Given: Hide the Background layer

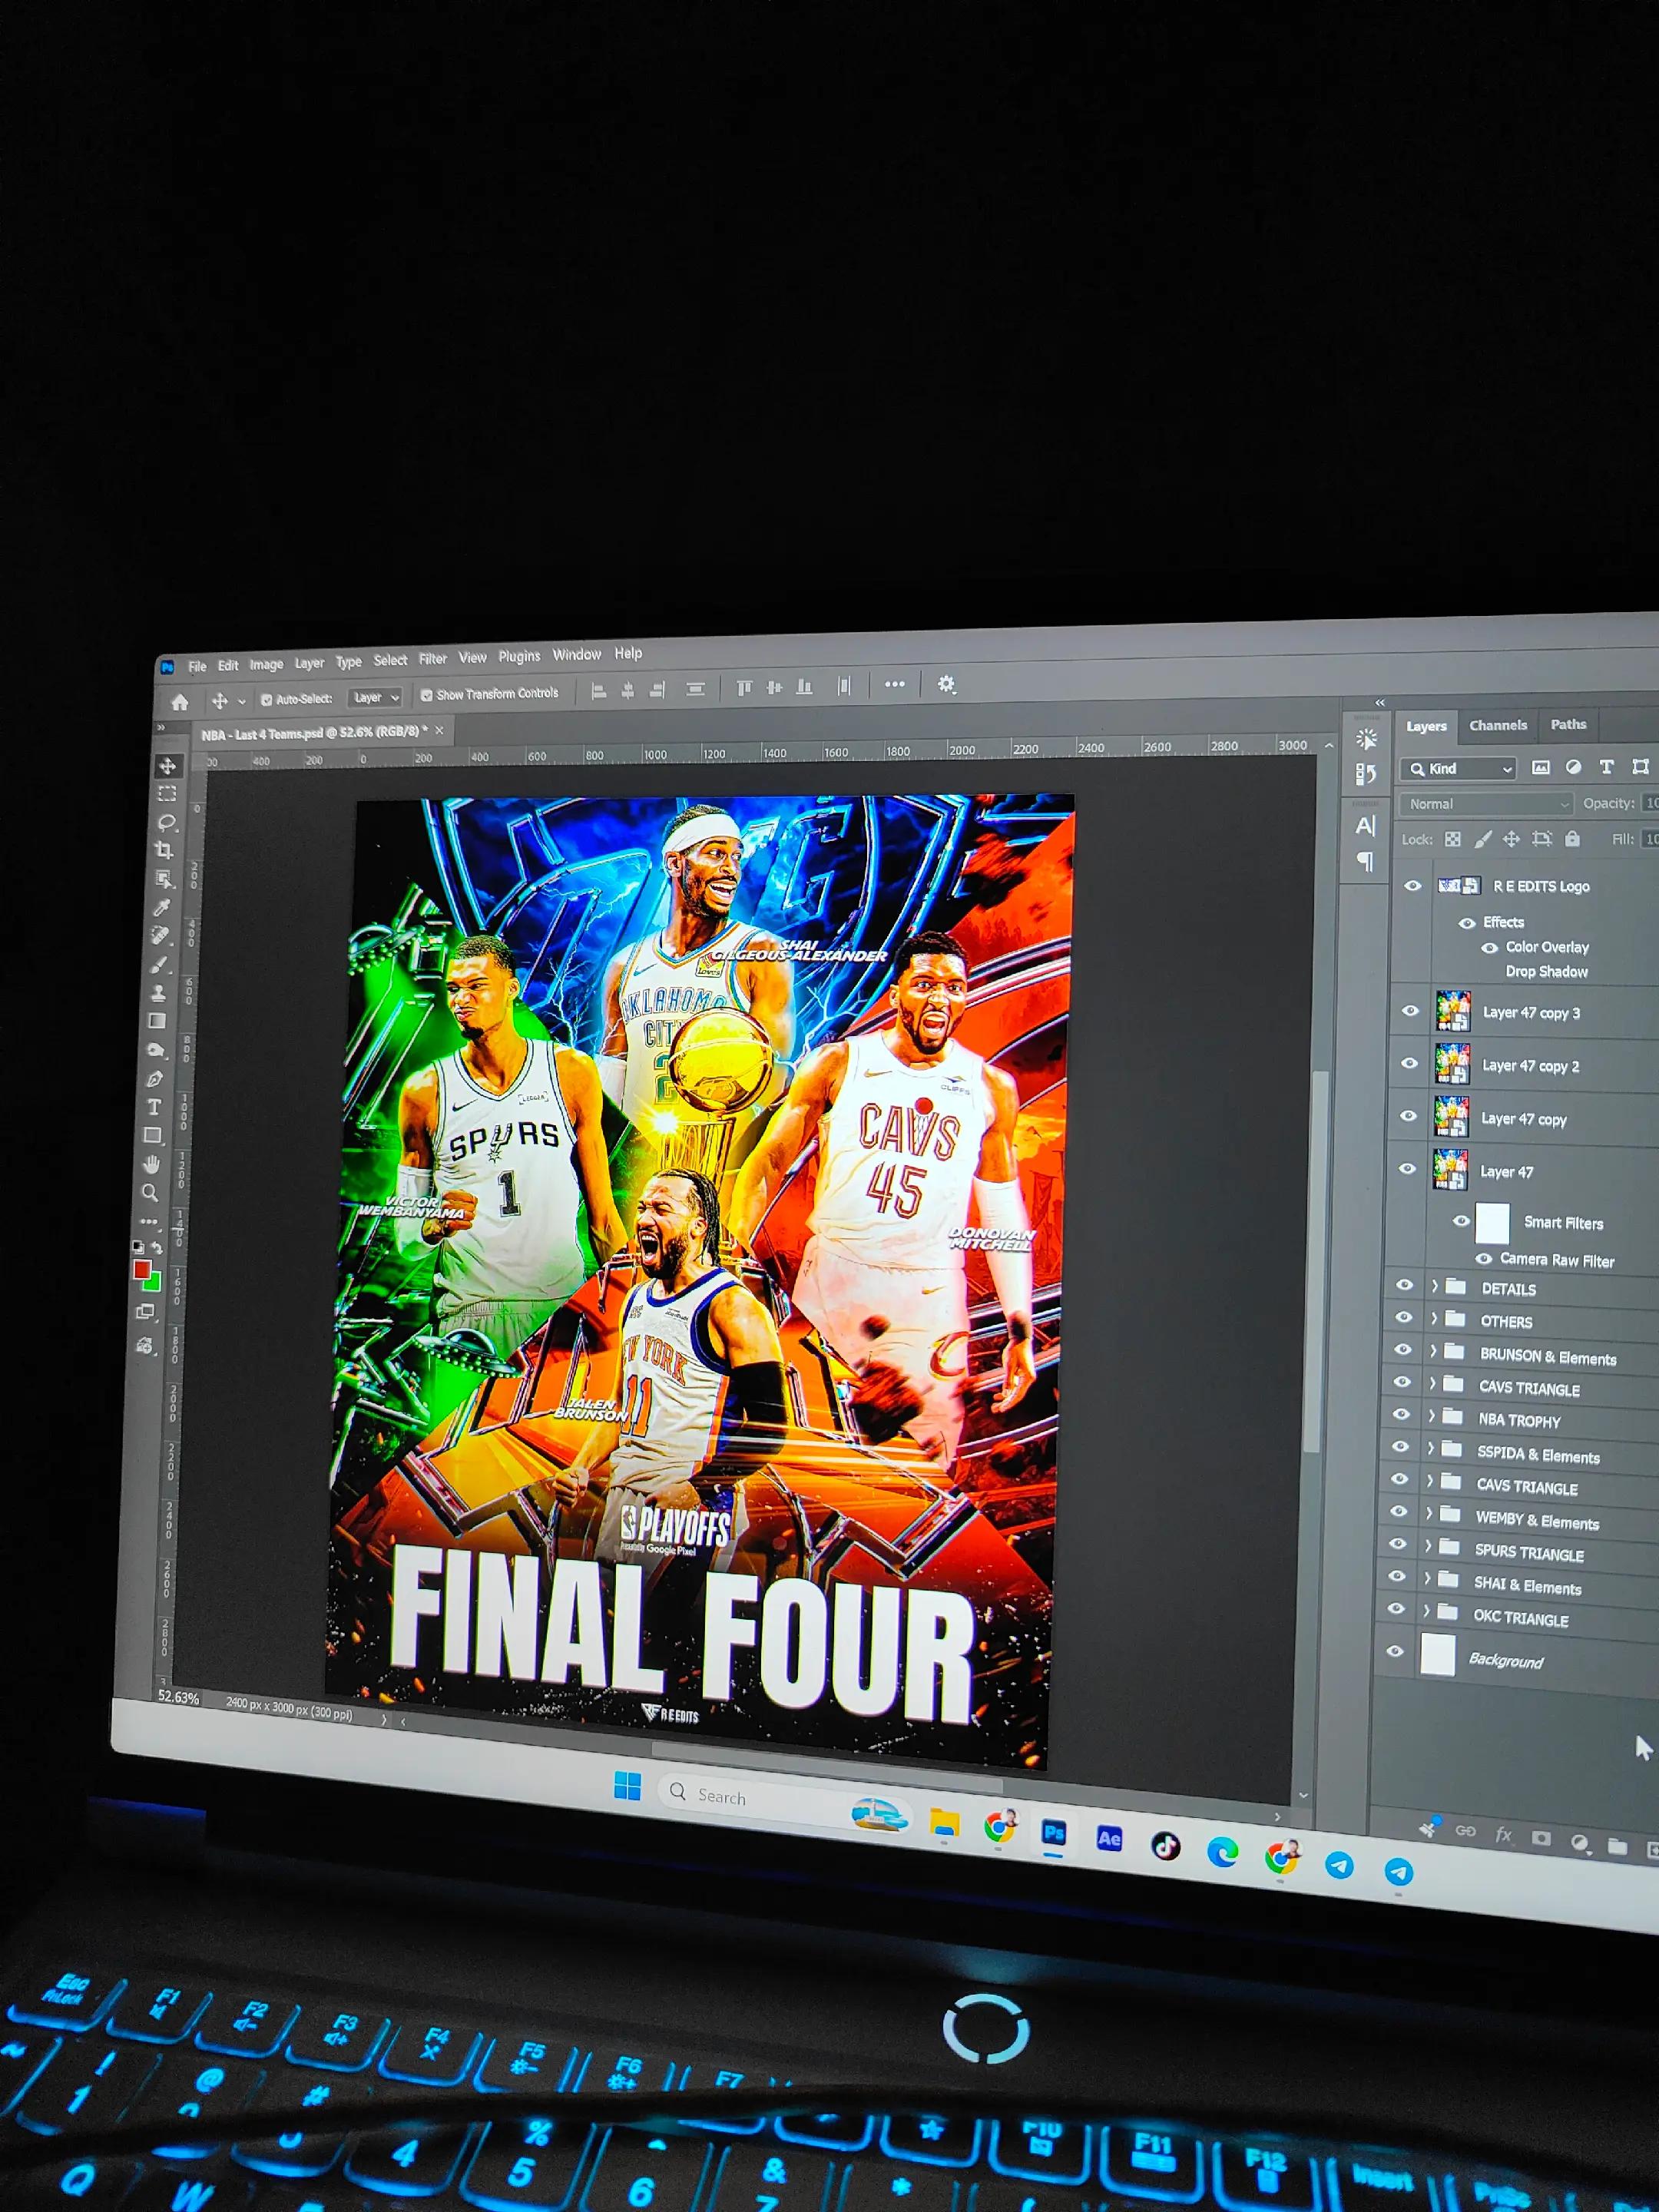Looking at the screenshot, I should [x=1395, y=1651].
